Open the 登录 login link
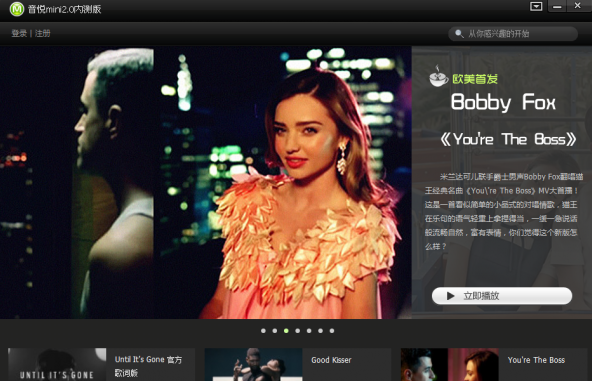This screenshot has width=592, height=381. coord(19,33)
